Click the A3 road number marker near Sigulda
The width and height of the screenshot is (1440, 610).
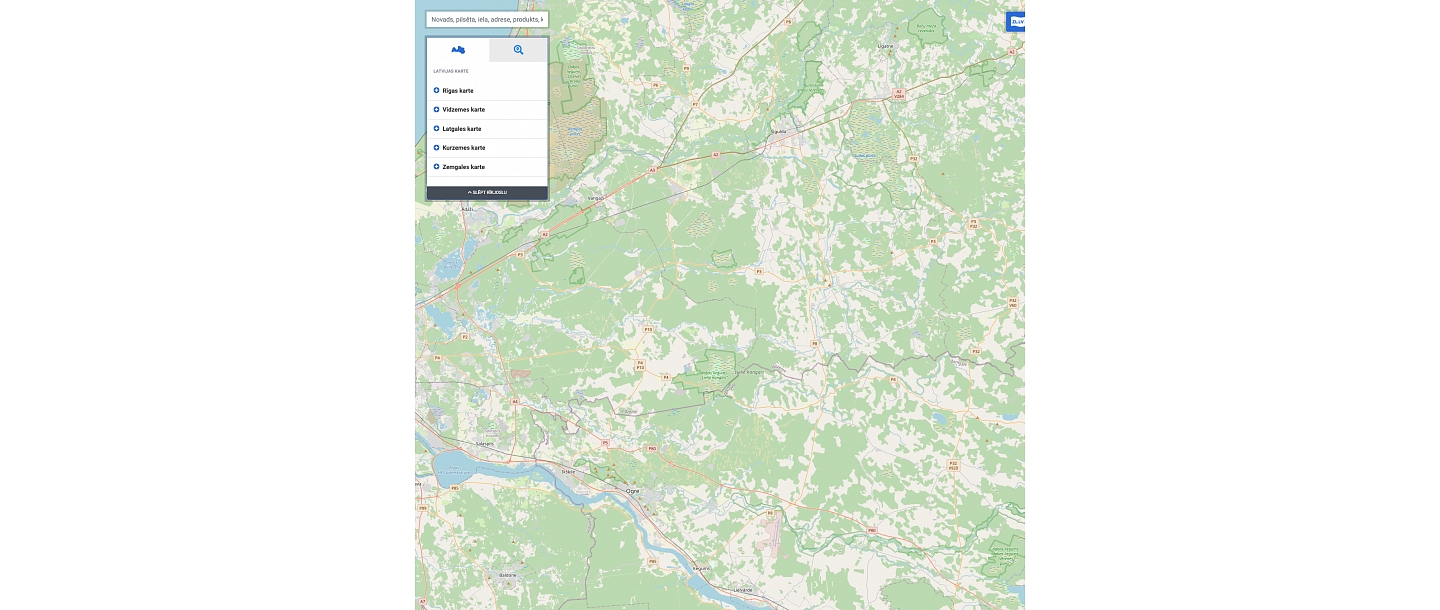click(x=653, y=169)
